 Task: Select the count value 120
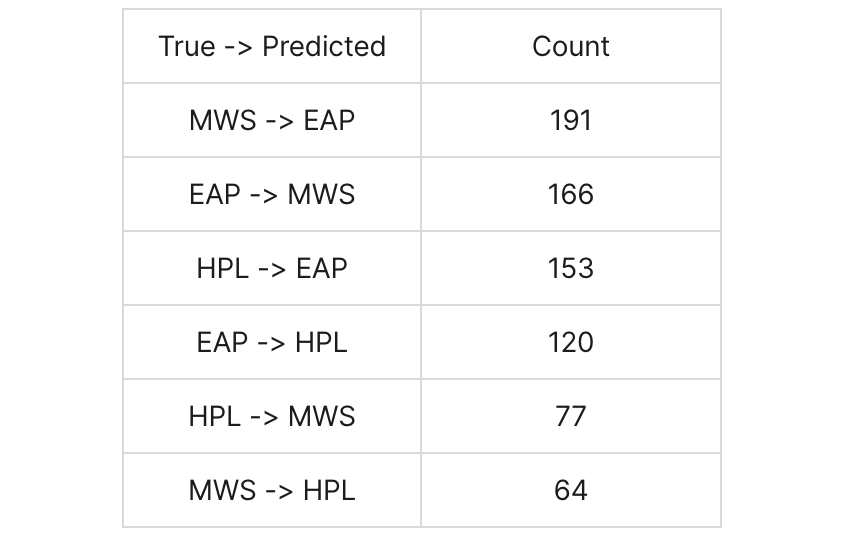click(x=571, y=342)
